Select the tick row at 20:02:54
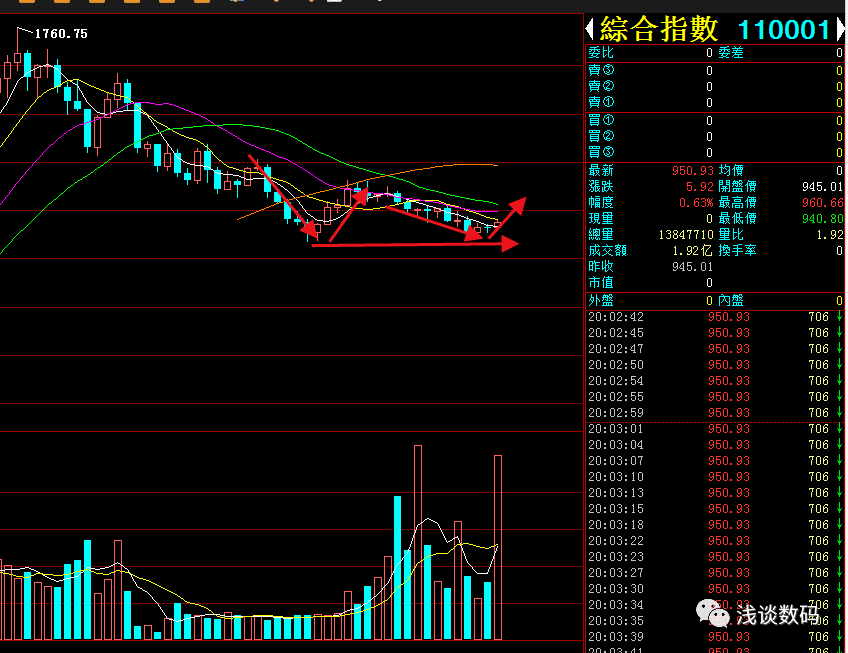The height and width of the screenshot is (653, 848). click(x=715, y=381)
